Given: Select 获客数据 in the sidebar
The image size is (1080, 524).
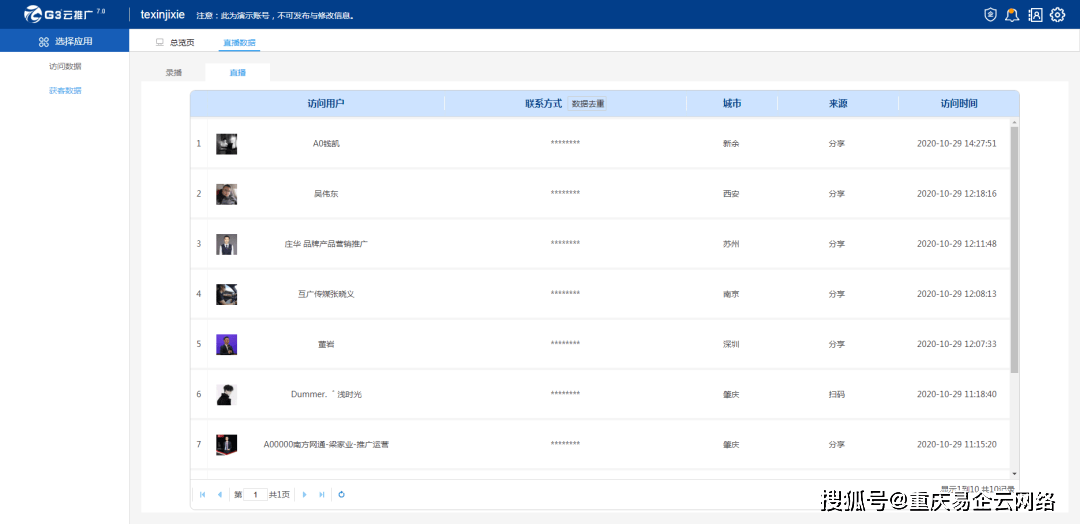Looking at the screenshot, I should pos(65,90).
